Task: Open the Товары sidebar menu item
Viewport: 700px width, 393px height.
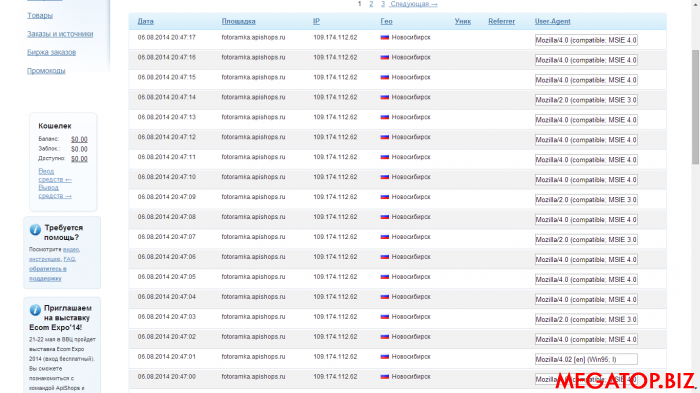Action: pyautogui.click(x=40, y=16)
